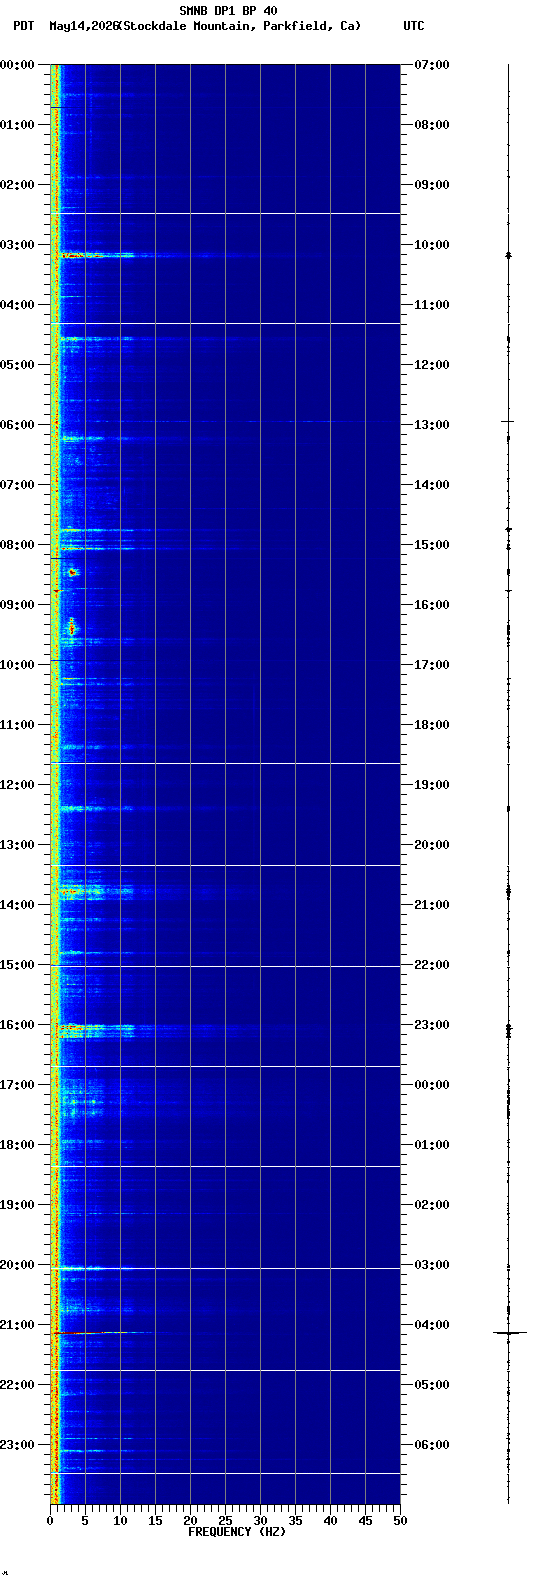The width and height of the screenshot is (552, 1584).
Task: Click the seismogram trace spike near 13:00 UTC
Action: click(508, 422)
